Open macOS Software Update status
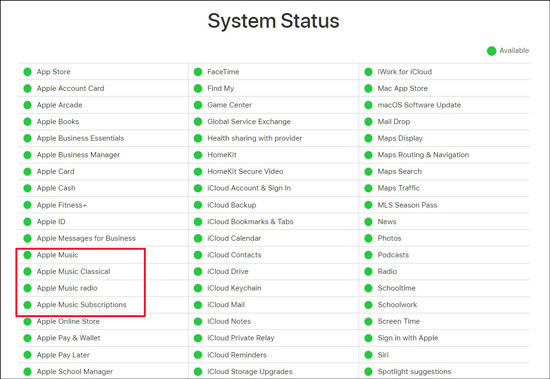Image resolution: width=550 pixels, height=379 pixels. (x=444, y=105)
